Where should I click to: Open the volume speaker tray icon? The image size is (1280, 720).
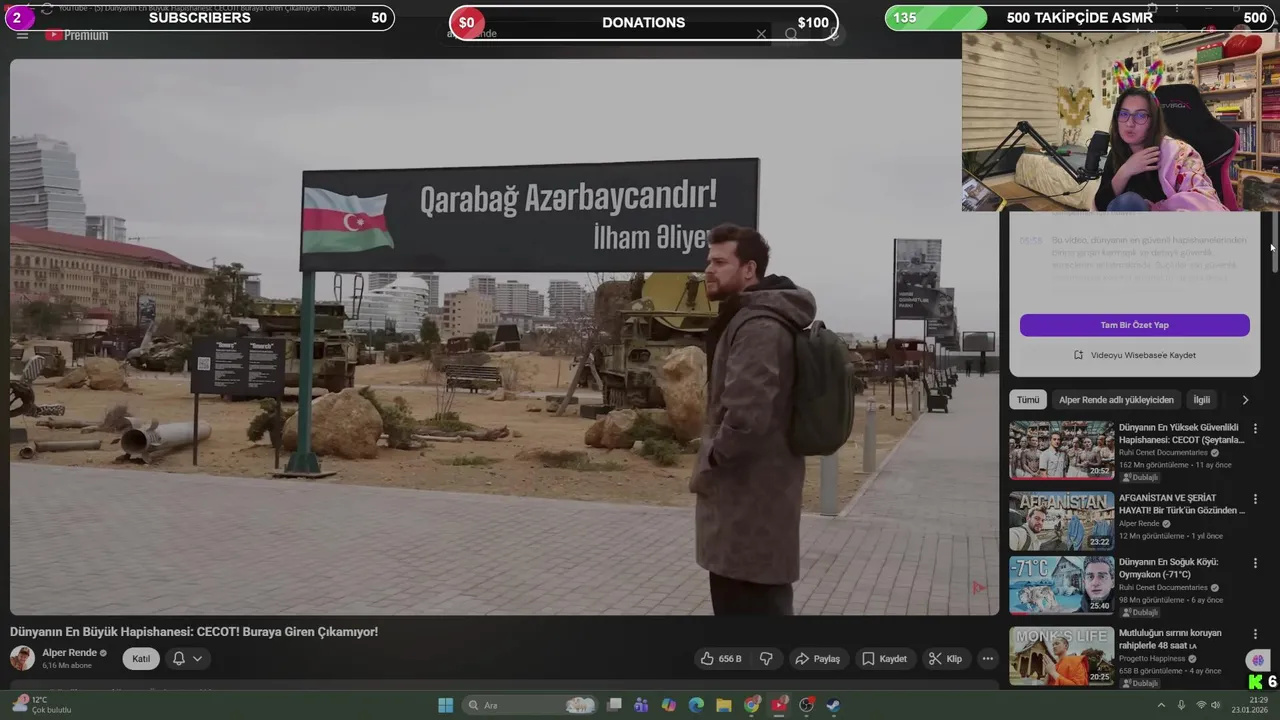tap(1217, 705)
